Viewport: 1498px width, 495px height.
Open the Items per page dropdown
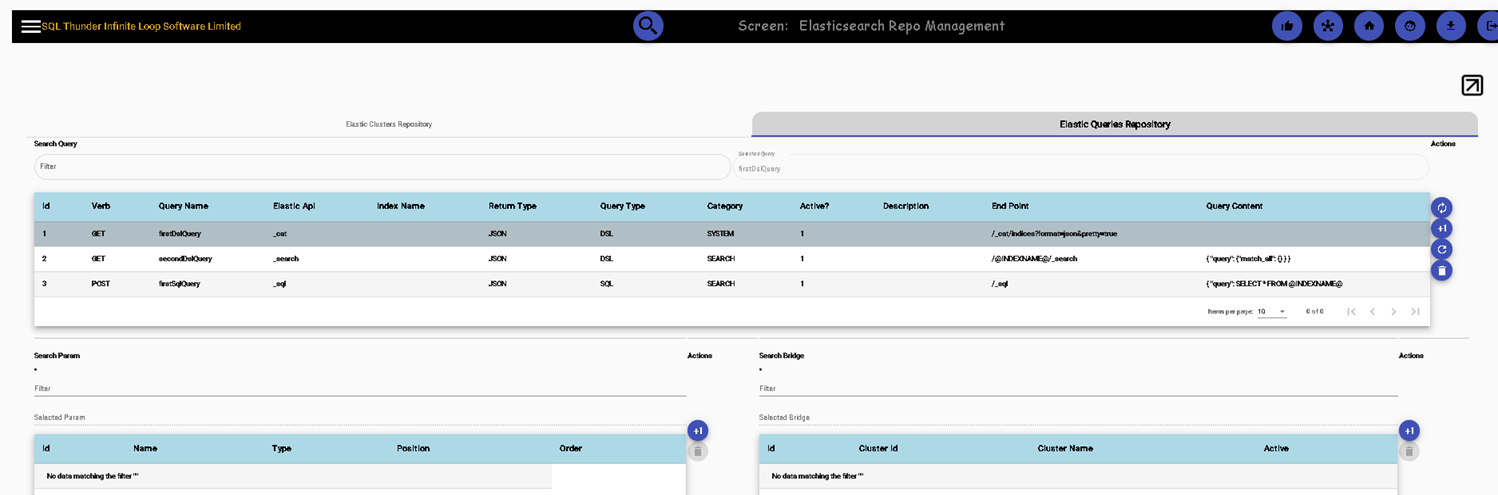click(1272, 311)
